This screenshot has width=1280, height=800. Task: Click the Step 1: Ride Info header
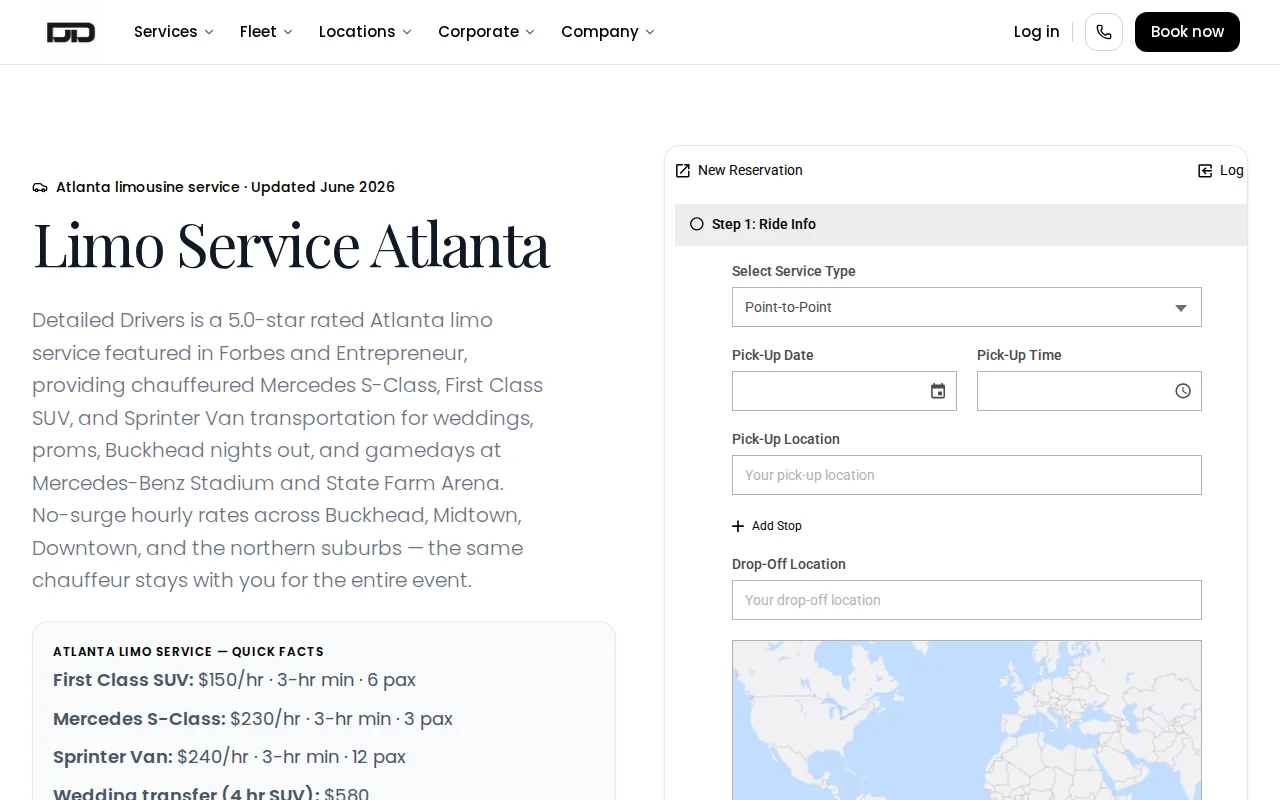coord(961,225)
